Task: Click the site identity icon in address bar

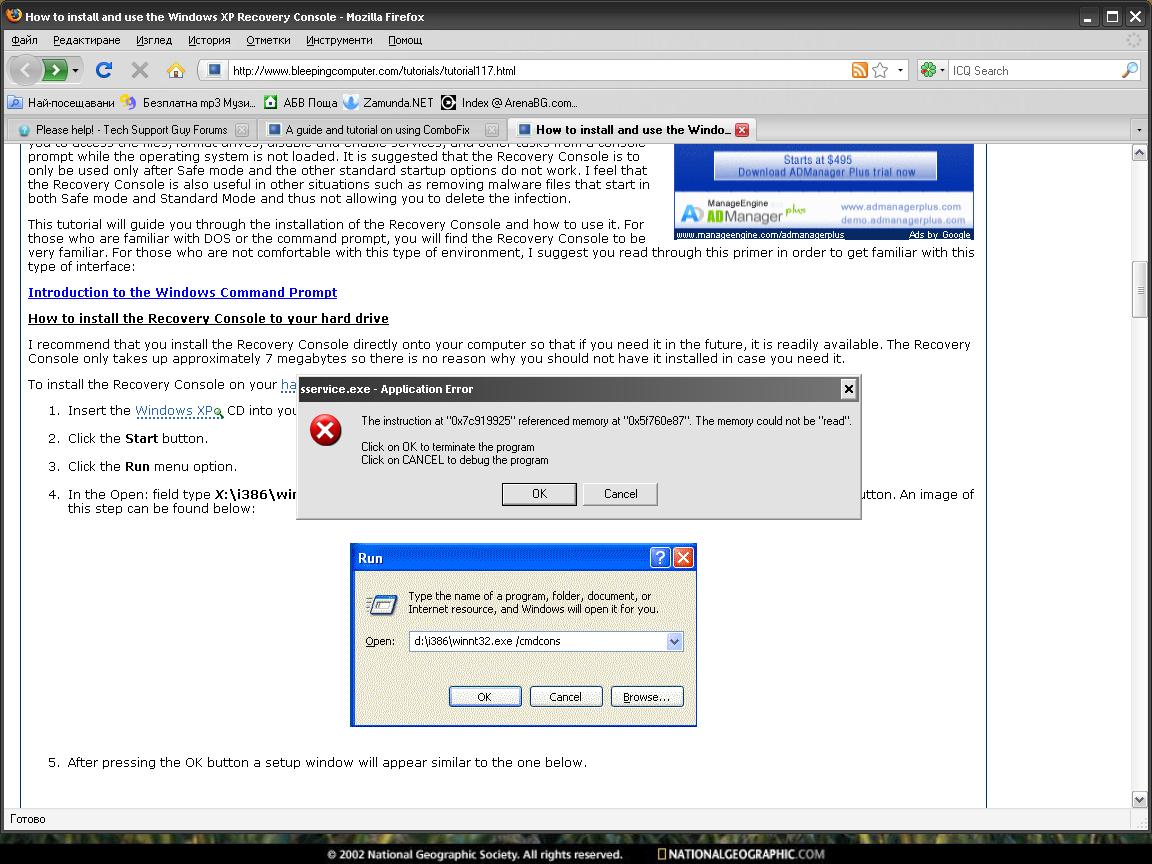Action: (x=214, y=70)
